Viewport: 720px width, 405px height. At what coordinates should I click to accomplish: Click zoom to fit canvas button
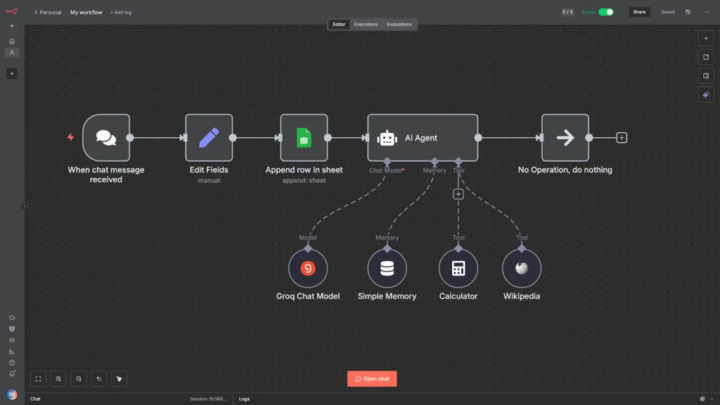pyautogui.click(x=38, y=379)
